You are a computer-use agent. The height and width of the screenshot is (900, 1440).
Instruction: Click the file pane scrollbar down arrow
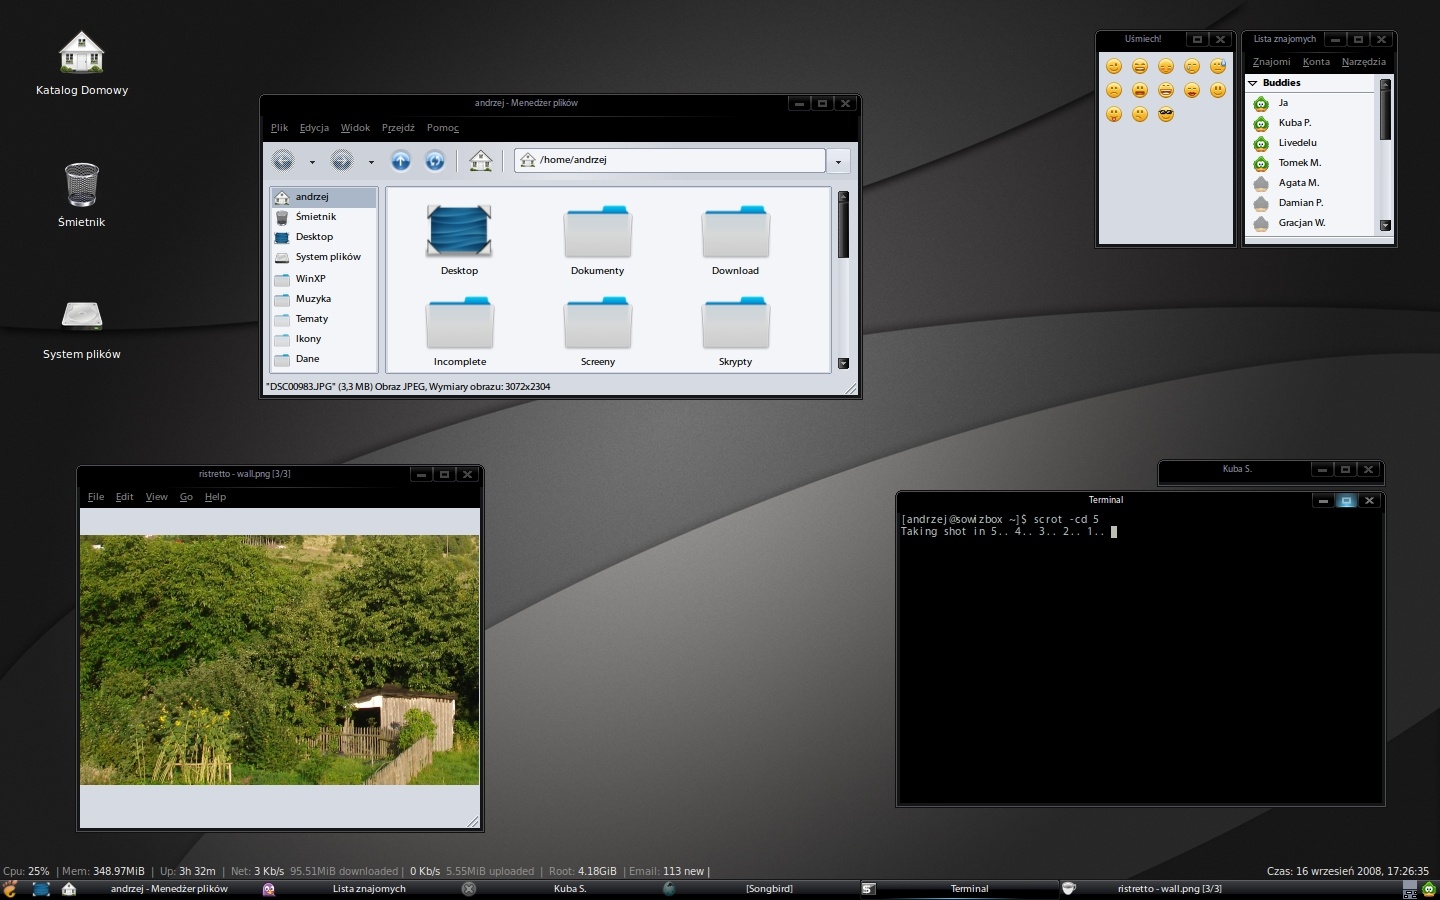[x=843, y=364]
